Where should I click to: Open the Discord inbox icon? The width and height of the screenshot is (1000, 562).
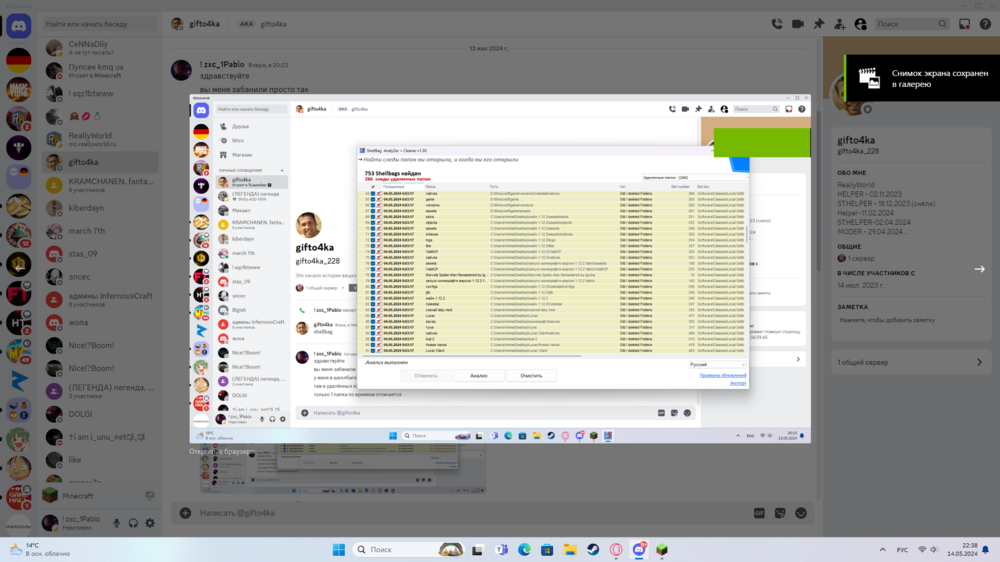click(964, 24)
